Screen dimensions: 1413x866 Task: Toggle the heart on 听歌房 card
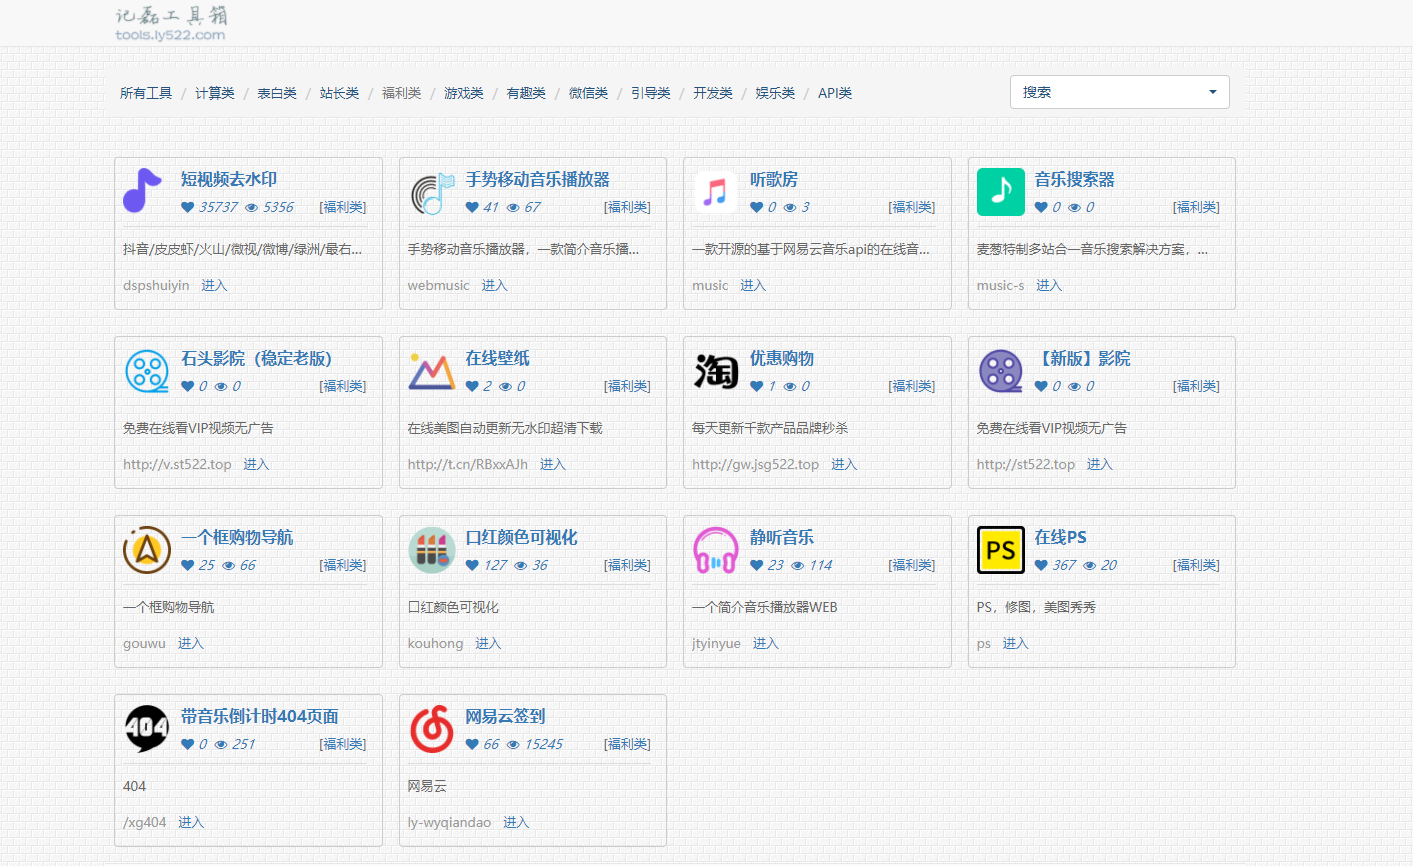[x=758, y=207]
